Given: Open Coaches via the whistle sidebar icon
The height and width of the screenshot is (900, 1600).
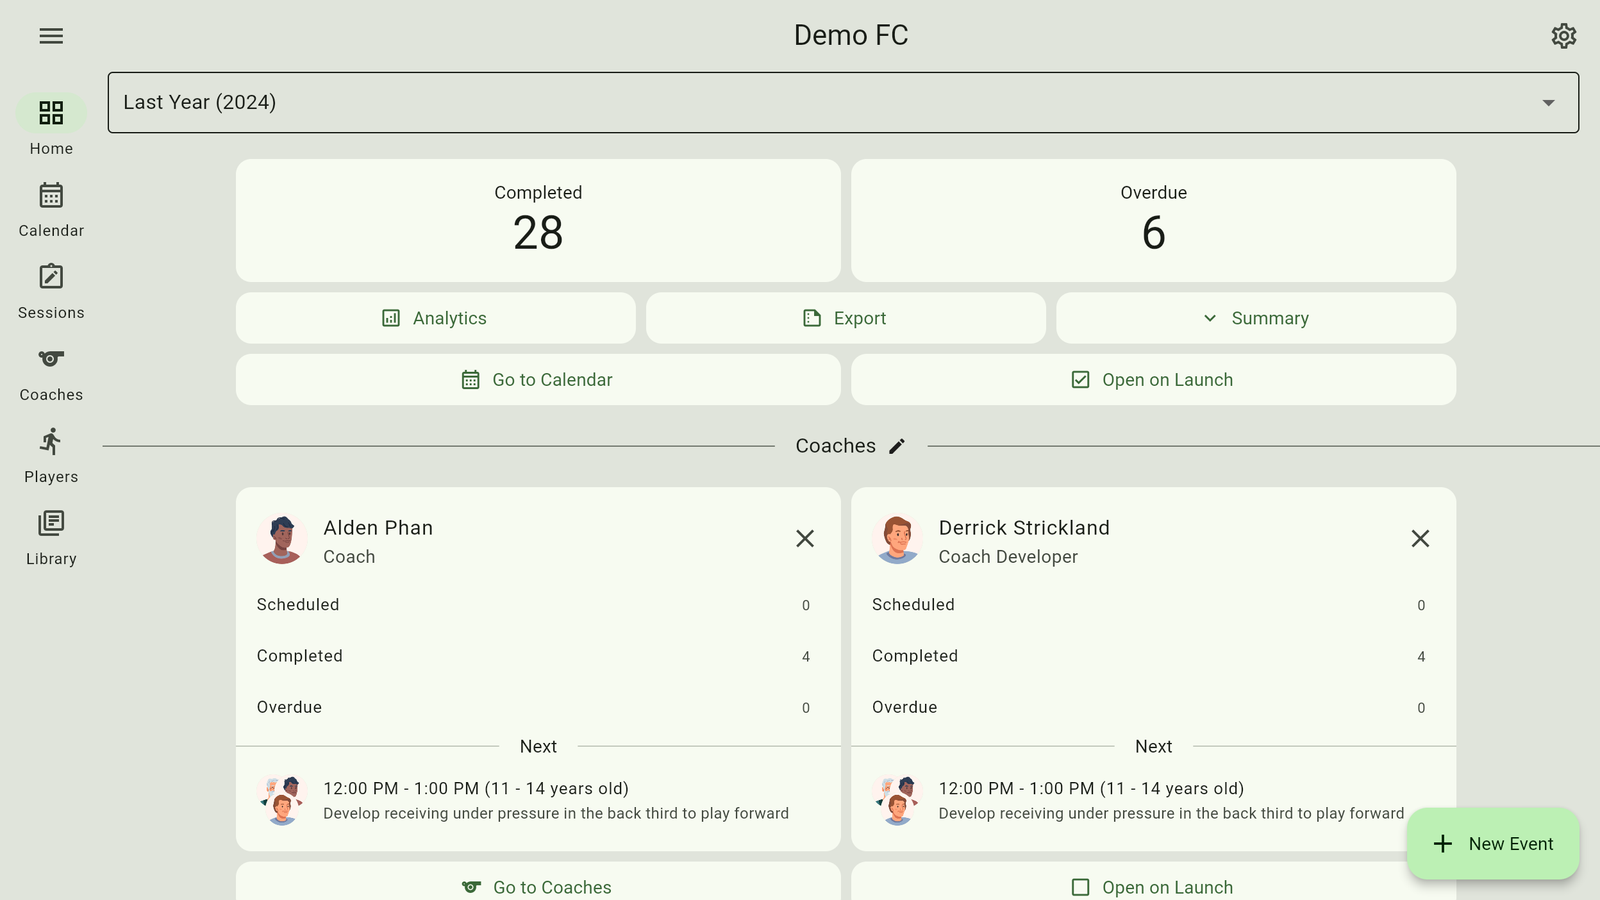Looking at the screenshot, I should coord(51,373).
